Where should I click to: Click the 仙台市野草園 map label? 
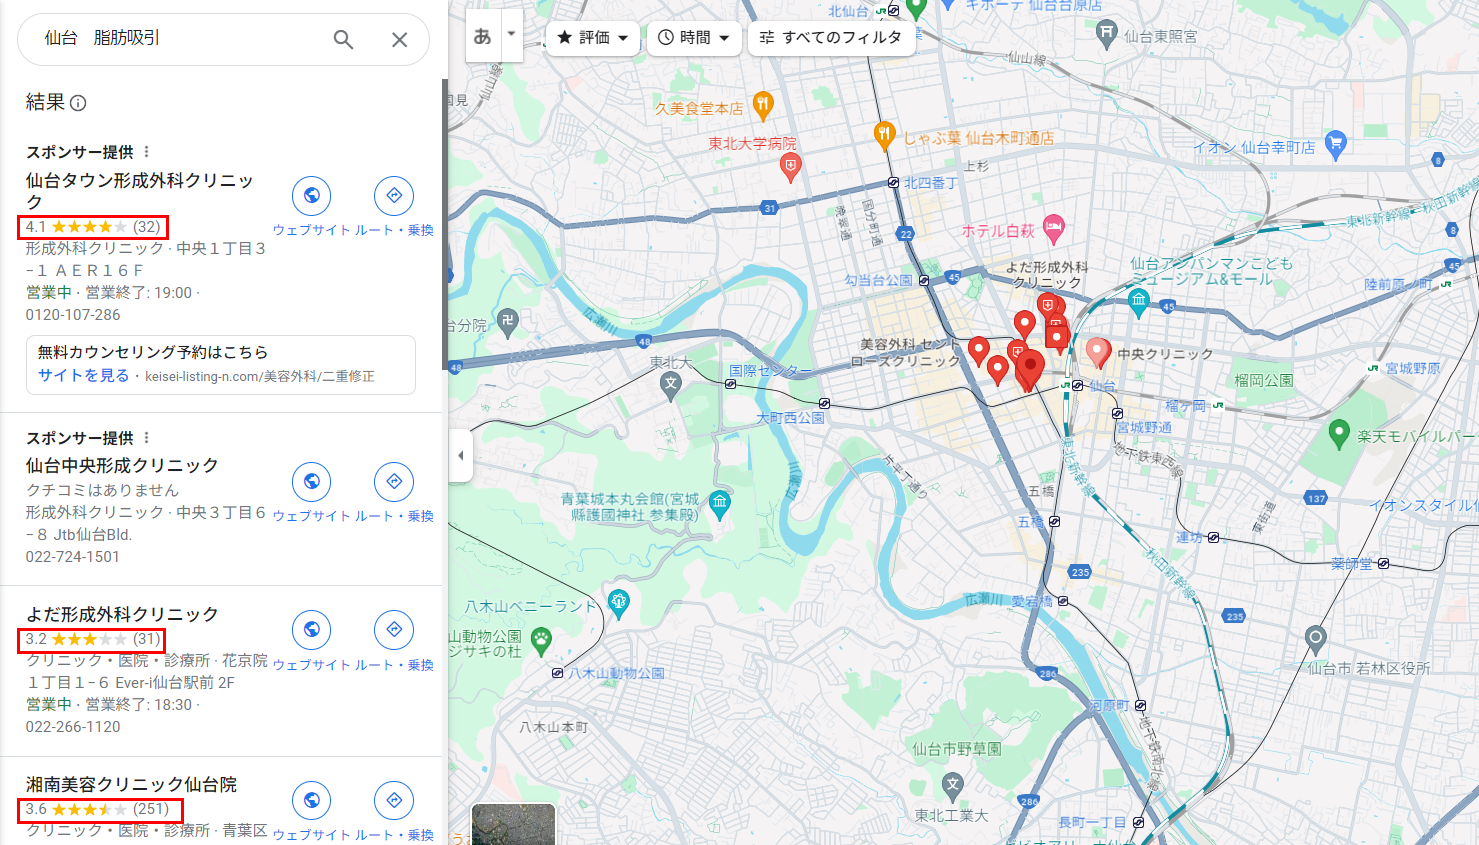pyautogui.click(x=956, y=749)
